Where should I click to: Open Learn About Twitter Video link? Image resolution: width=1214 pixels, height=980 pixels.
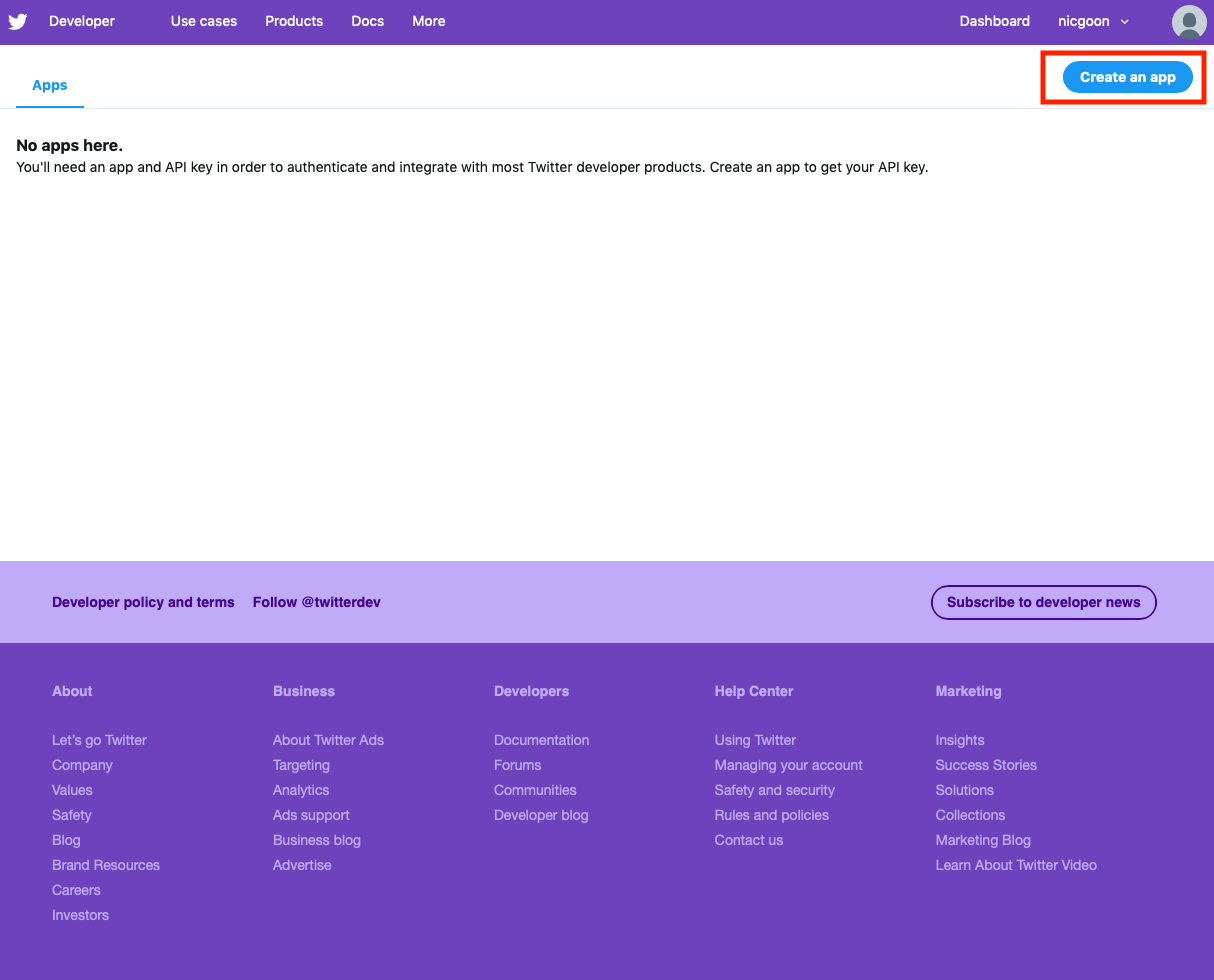tap(1016, 865)
